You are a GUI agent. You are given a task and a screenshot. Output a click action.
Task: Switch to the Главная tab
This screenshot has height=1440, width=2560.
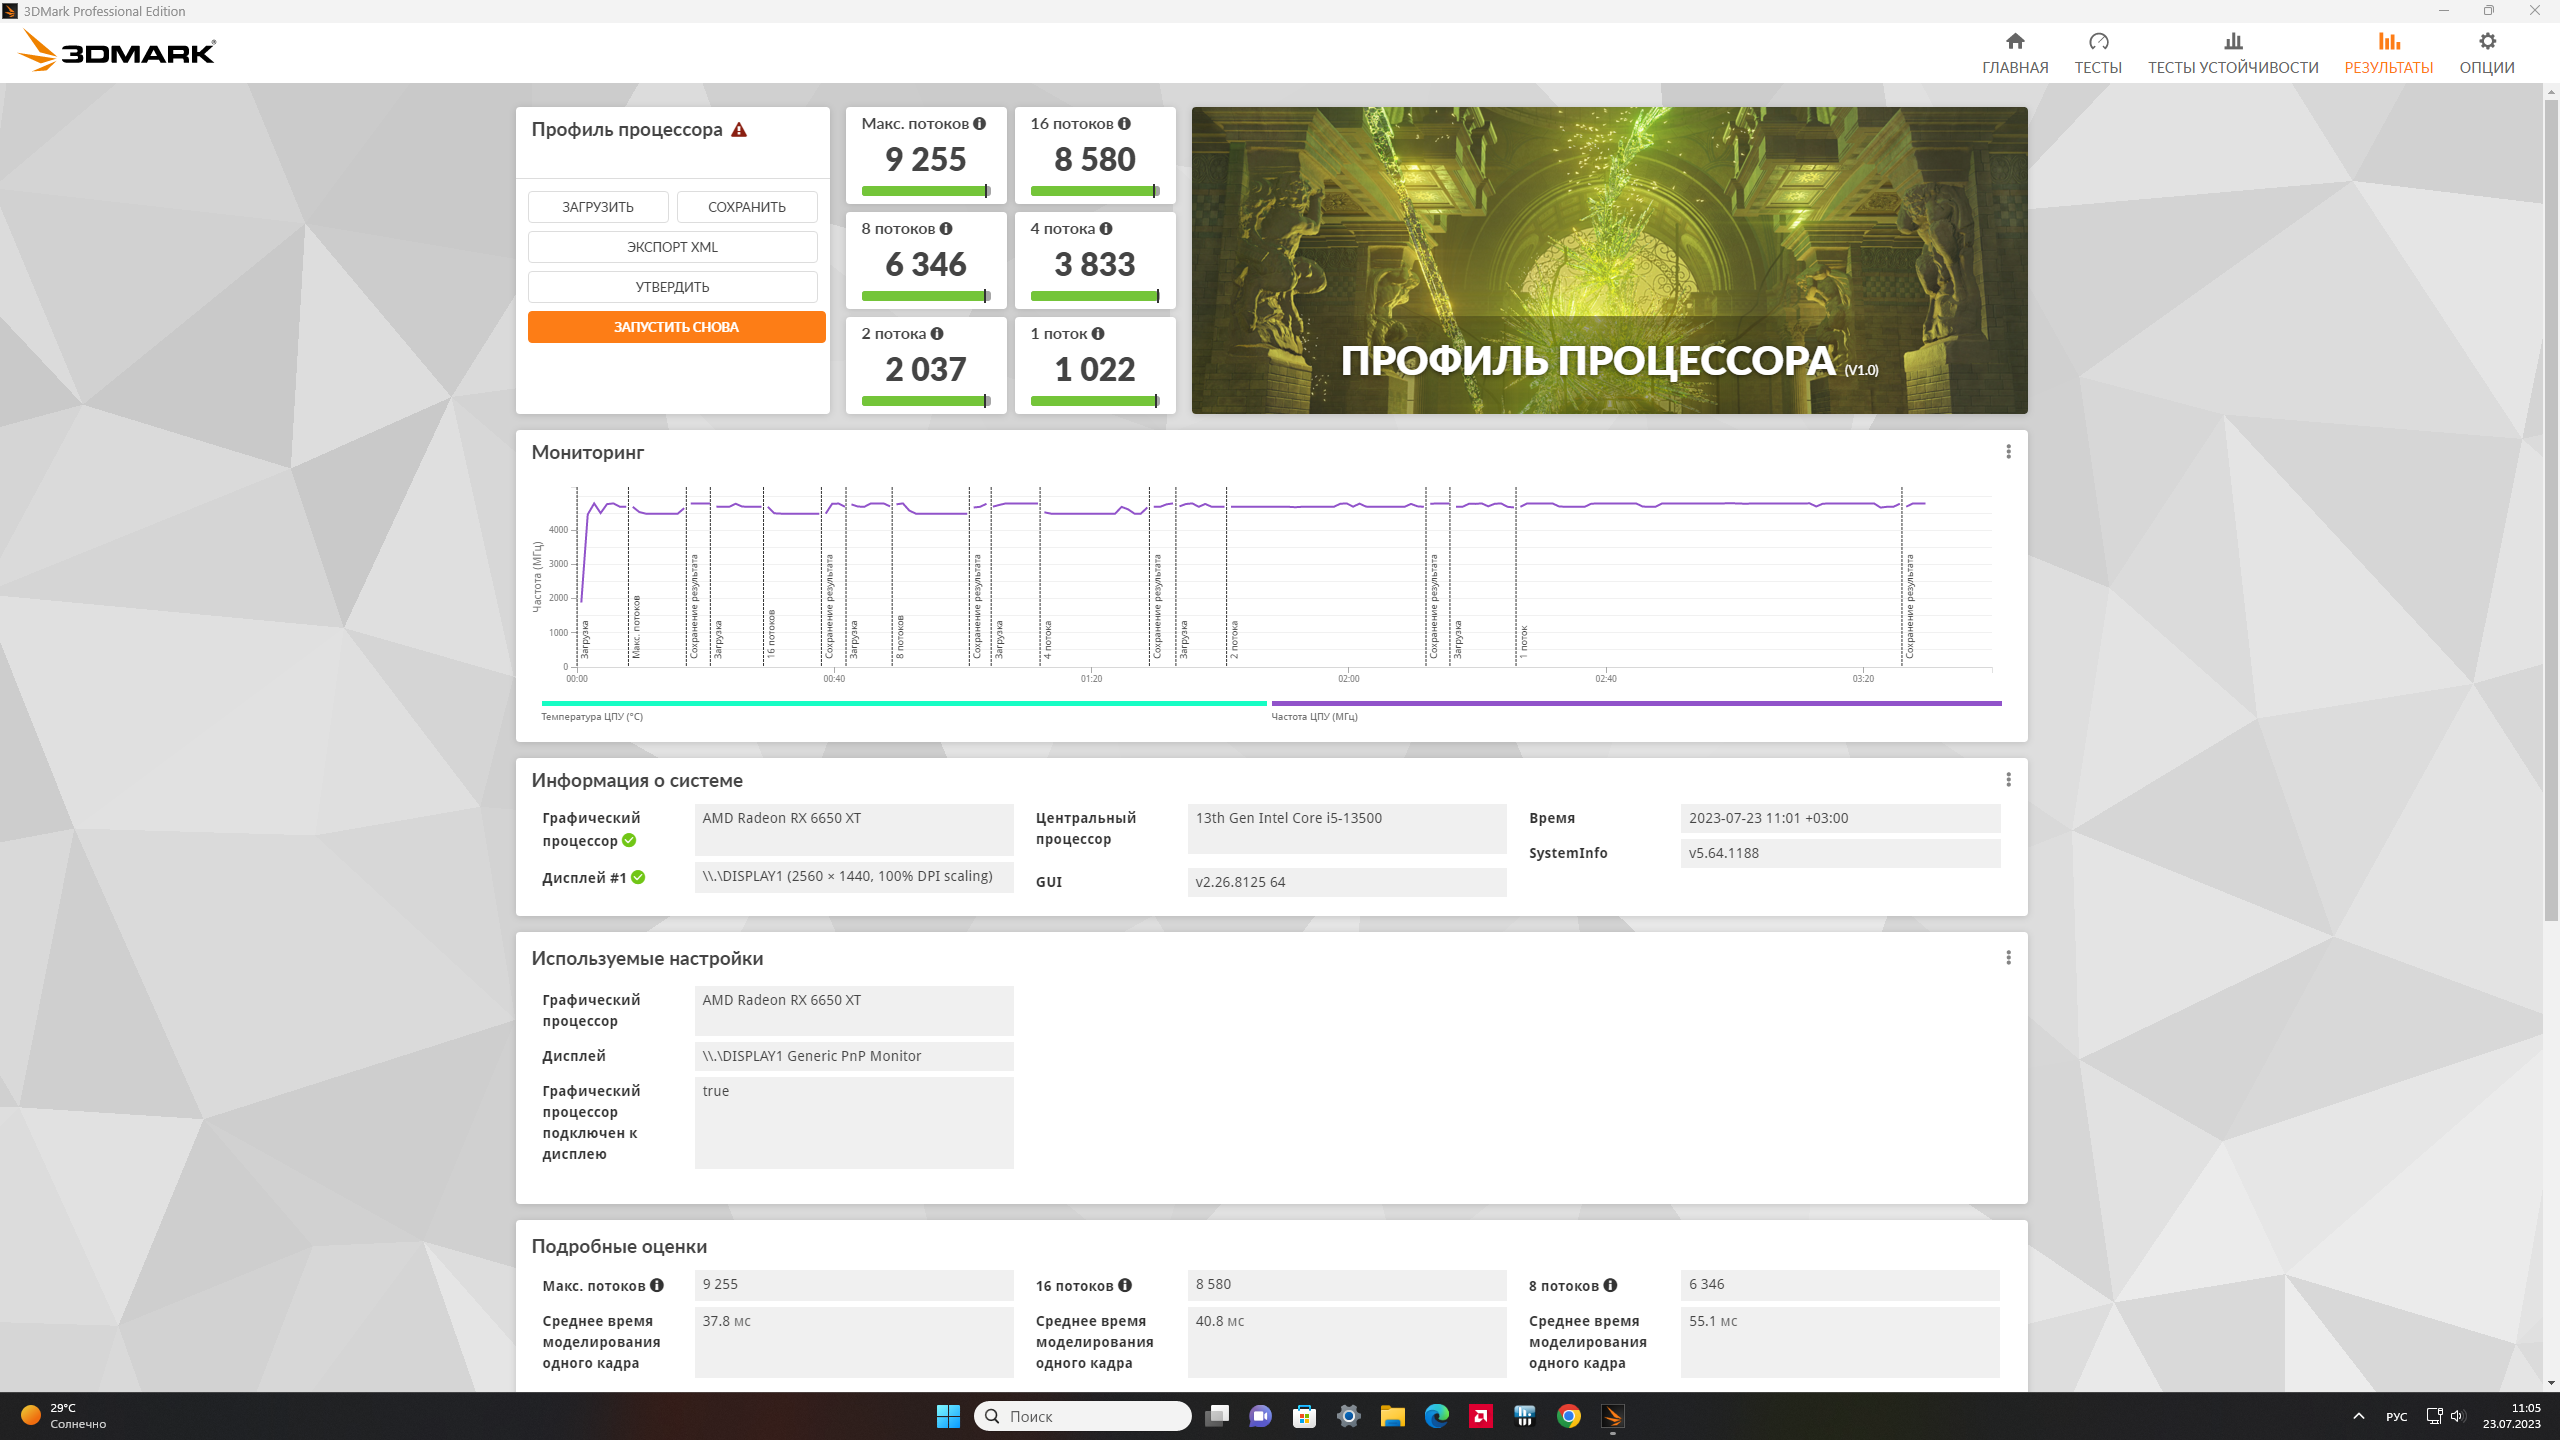[x=2015, y=53]
